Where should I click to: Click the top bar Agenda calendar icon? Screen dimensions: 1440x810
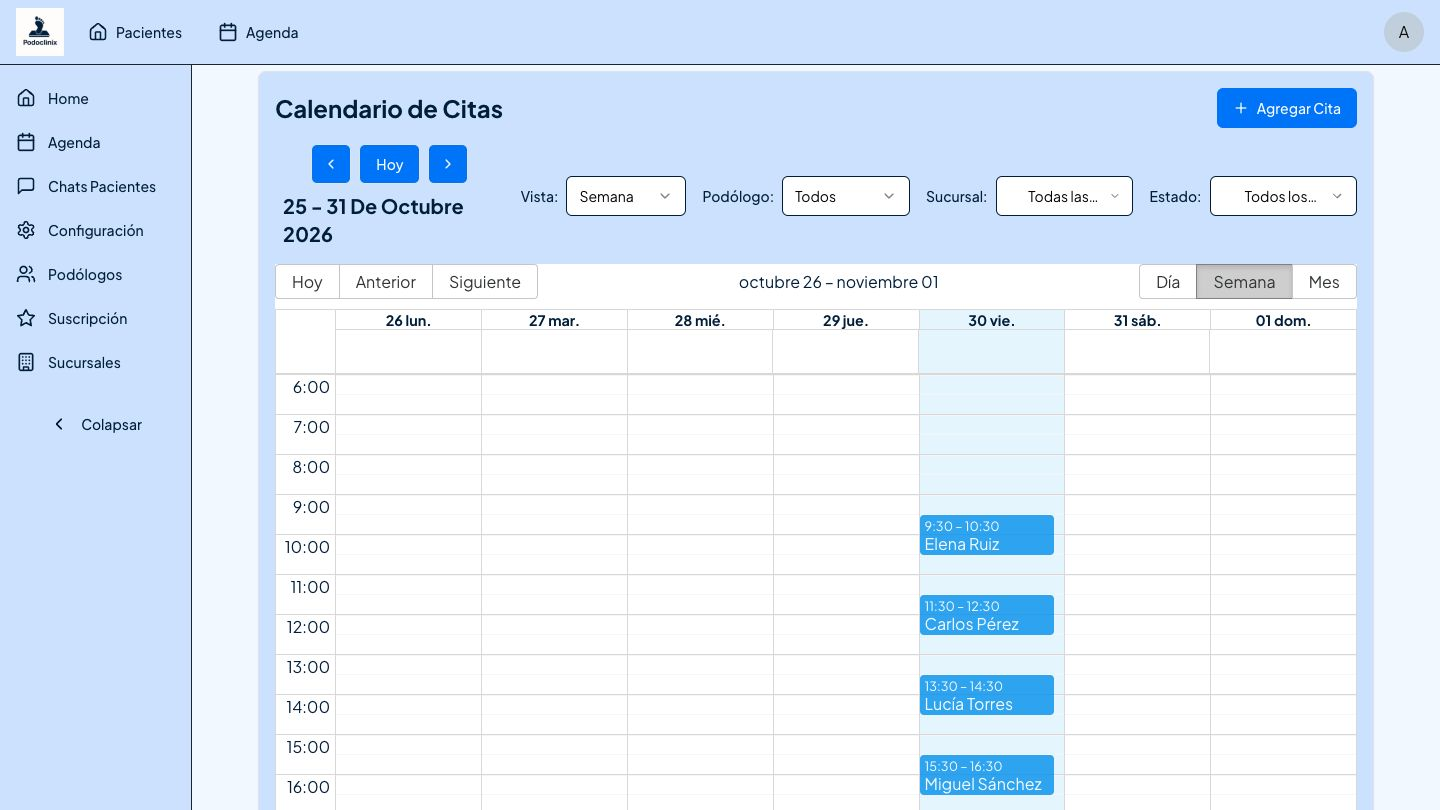228,32
